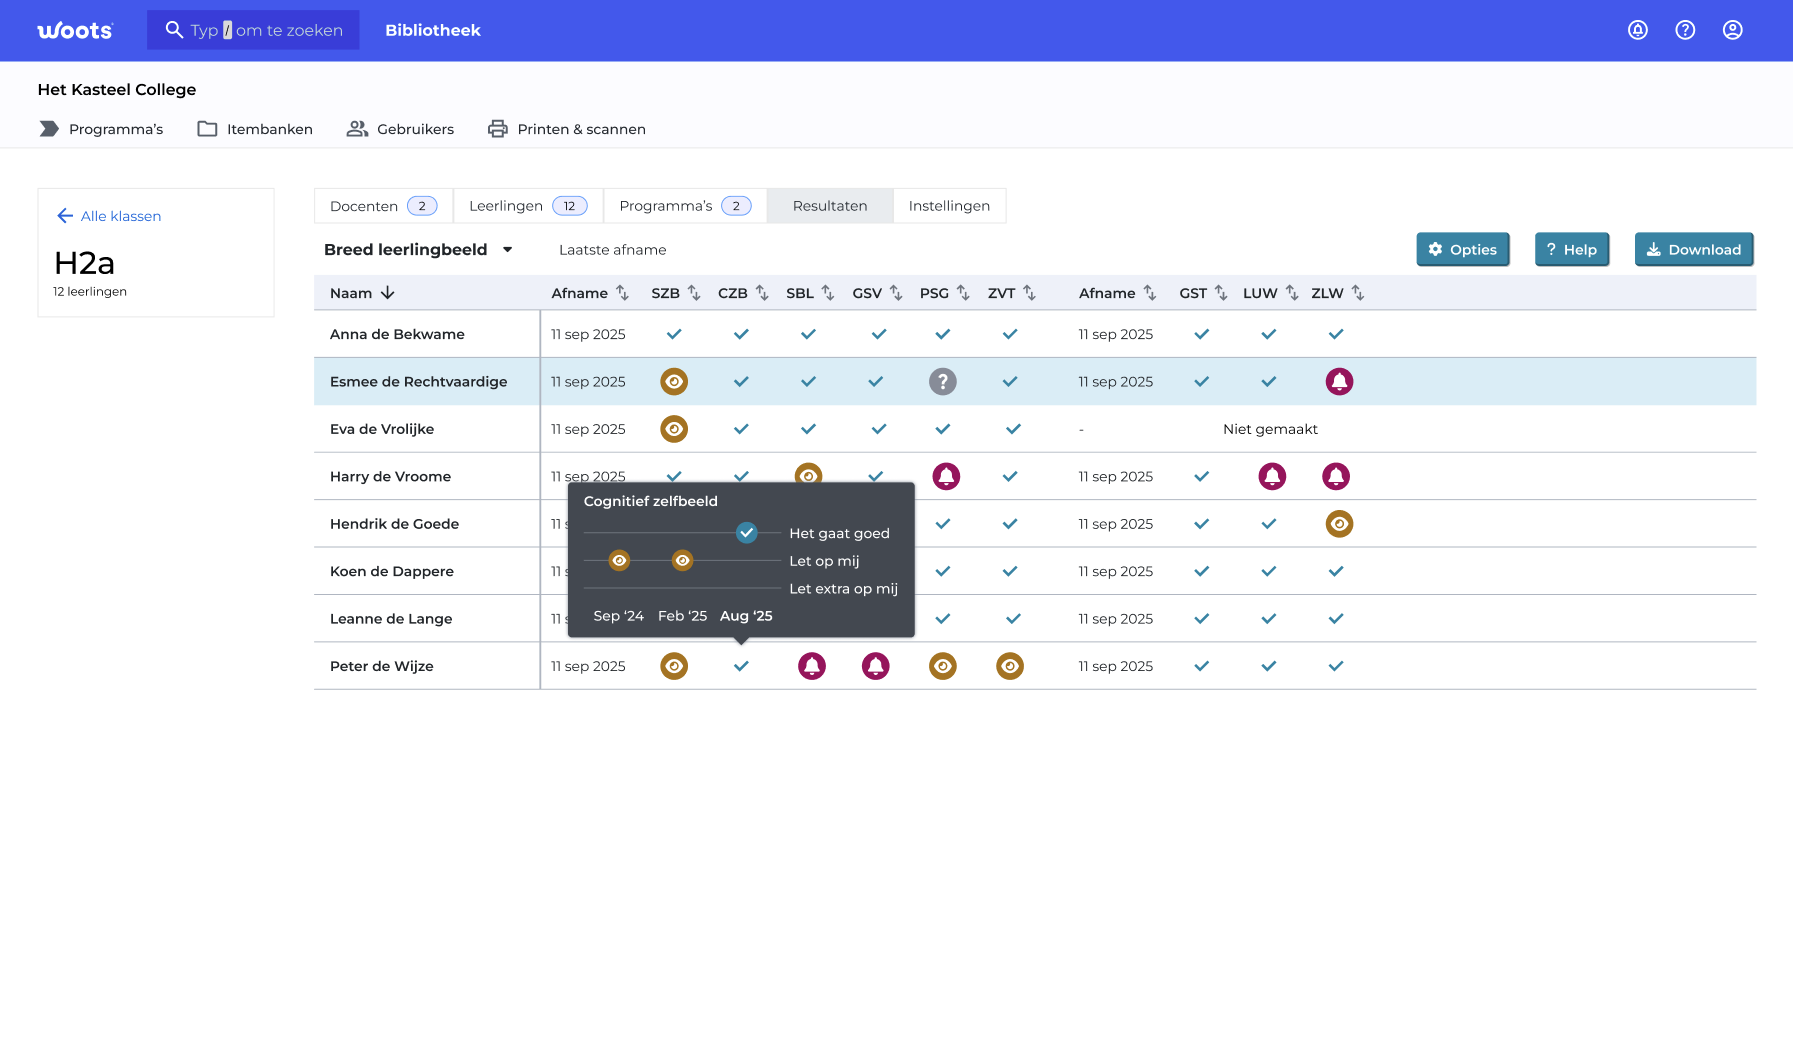Viewport: 1793px width, 1060px height.
Task: Click Harry's magenta bell LUW alert
Action: point(1271,476)
